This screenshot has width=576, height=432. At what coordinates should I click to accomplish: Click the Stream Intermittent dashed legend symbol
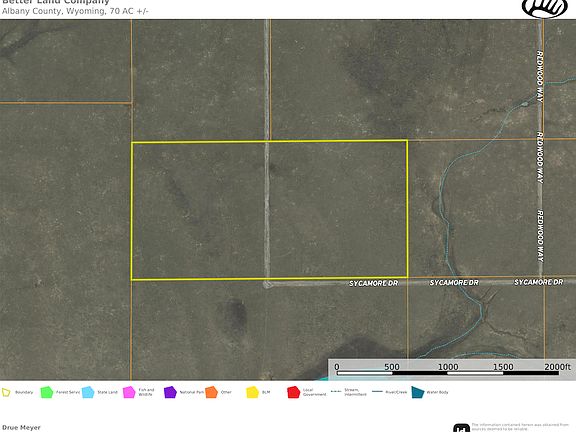point(336,392)
